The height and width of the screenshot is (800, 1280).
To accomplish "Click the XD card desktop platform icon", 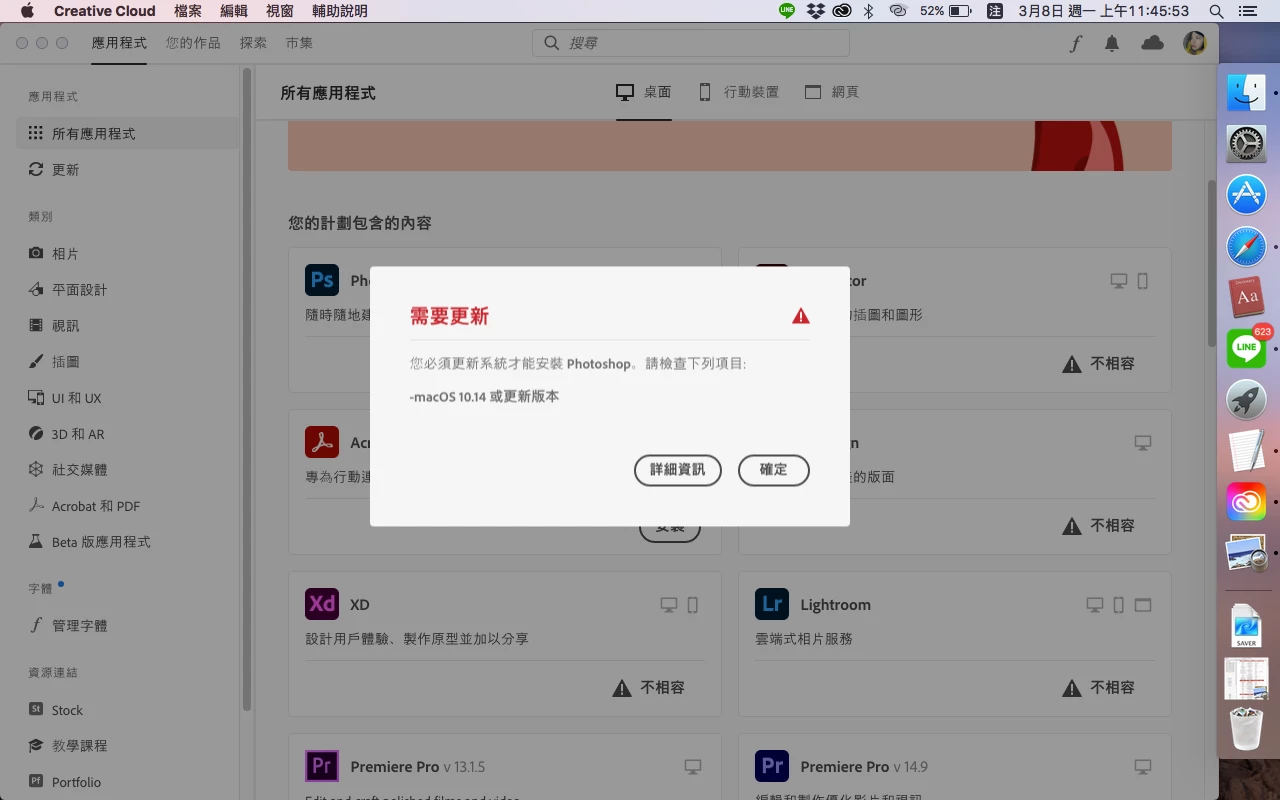I will (669, 605).
